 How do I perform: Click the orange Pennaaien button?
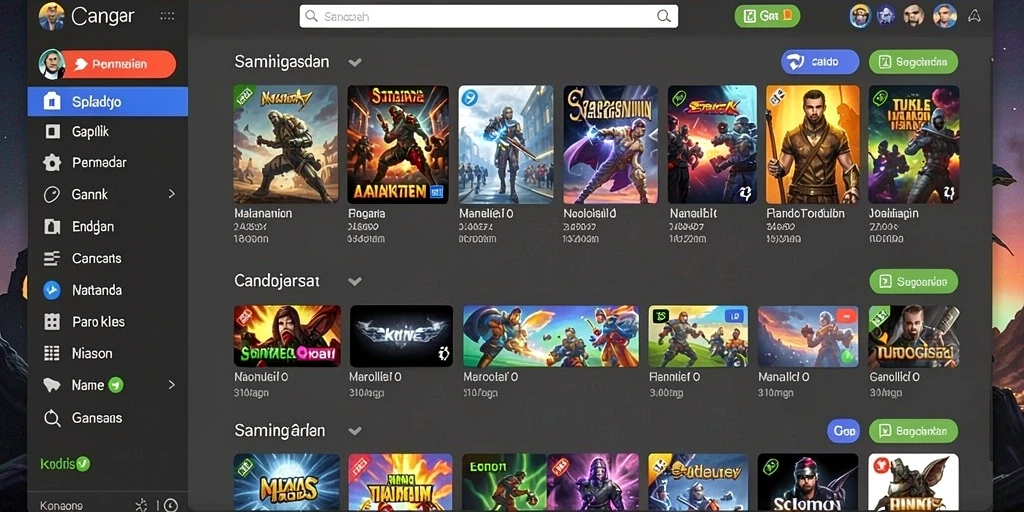click(118, 65)
